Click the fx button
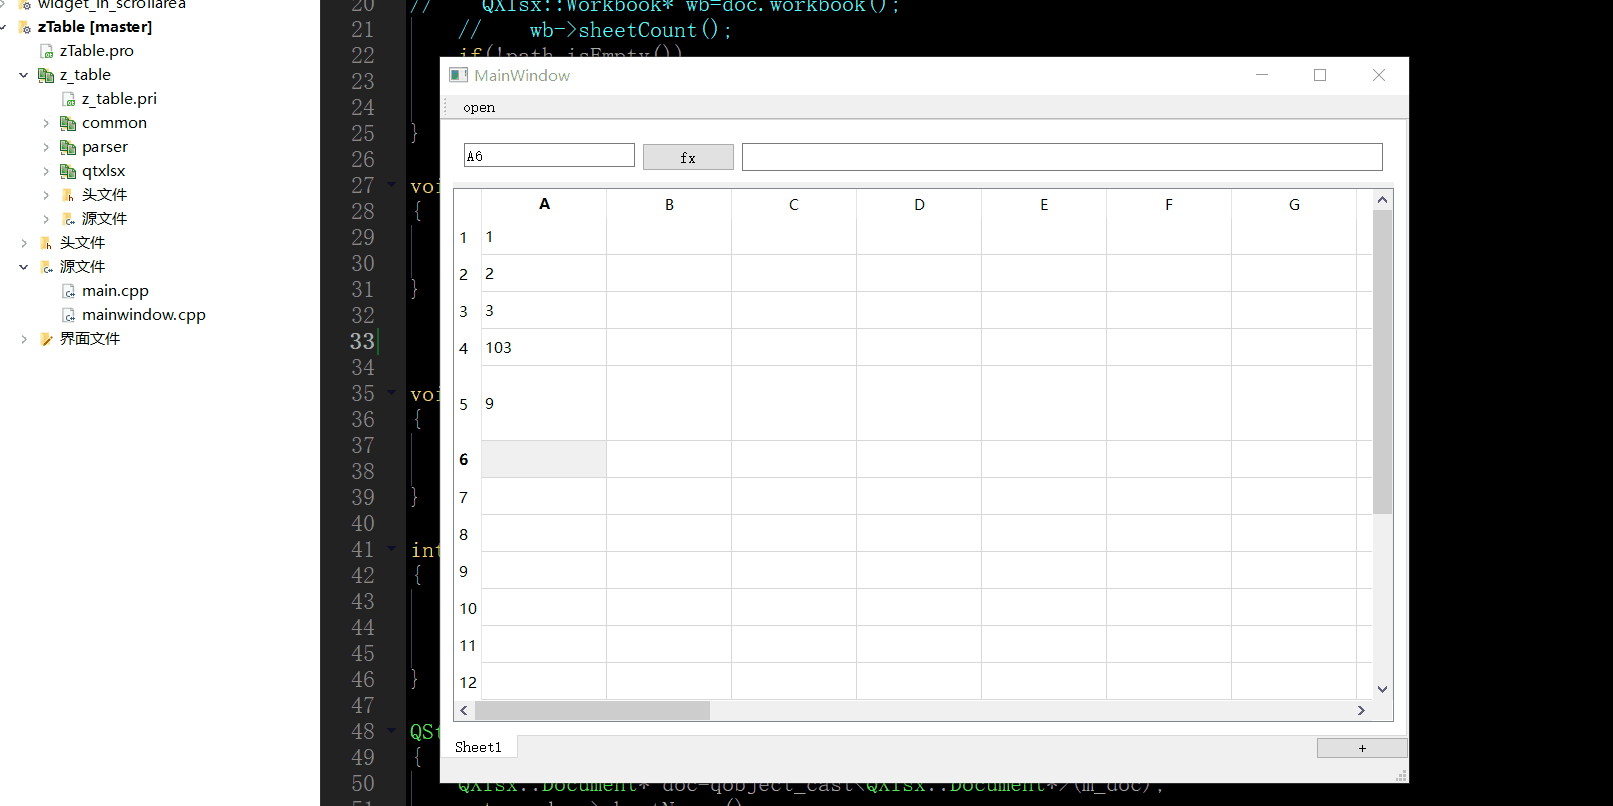 pos(688,157)
